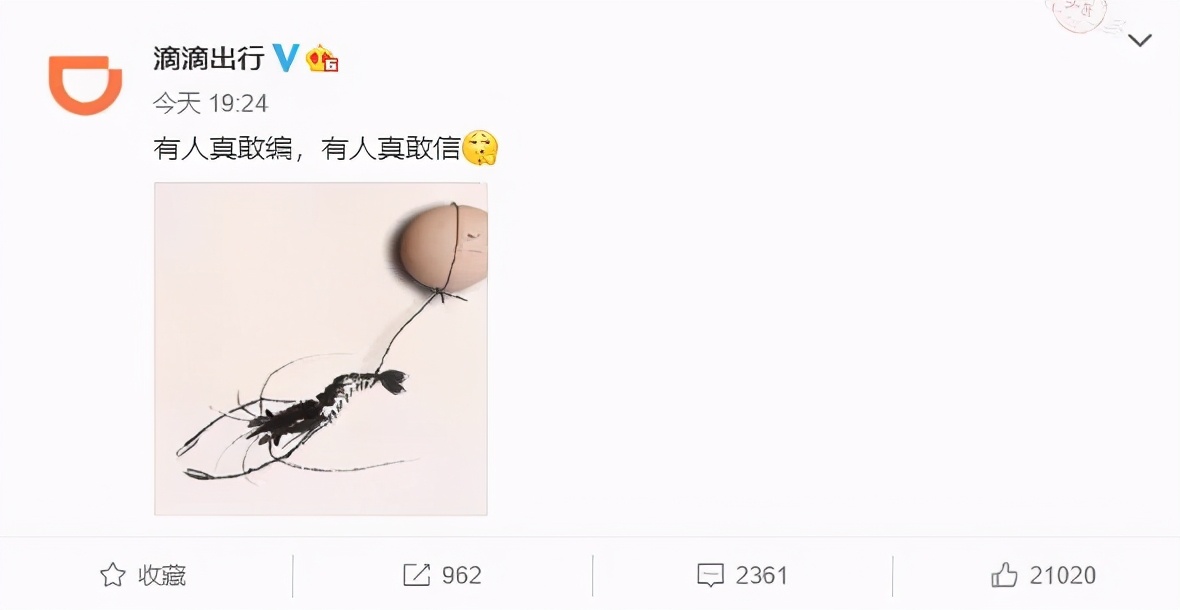Click the comment bubble icon

tap(711, 575)
